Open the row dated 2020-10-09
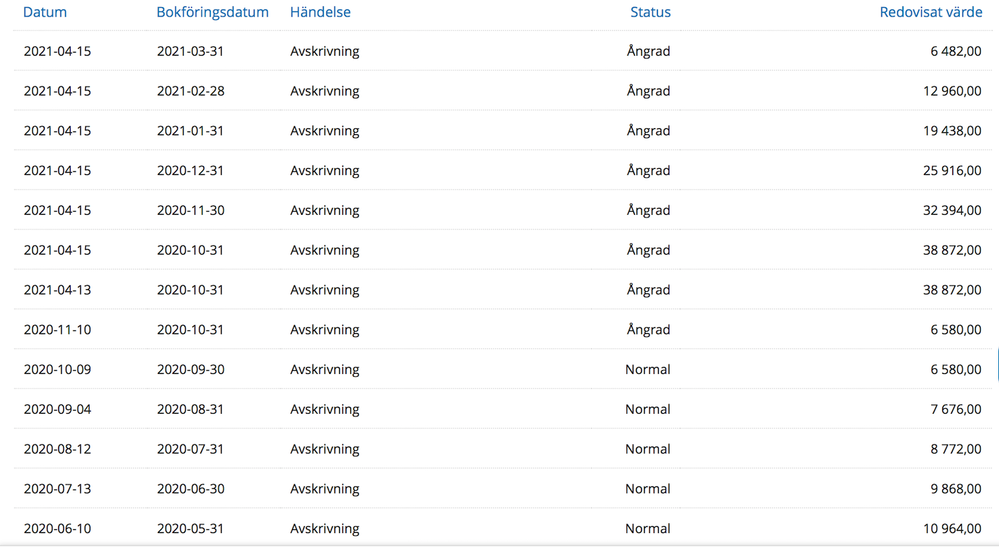The image size is (999, 551). (x=57, y=370)
